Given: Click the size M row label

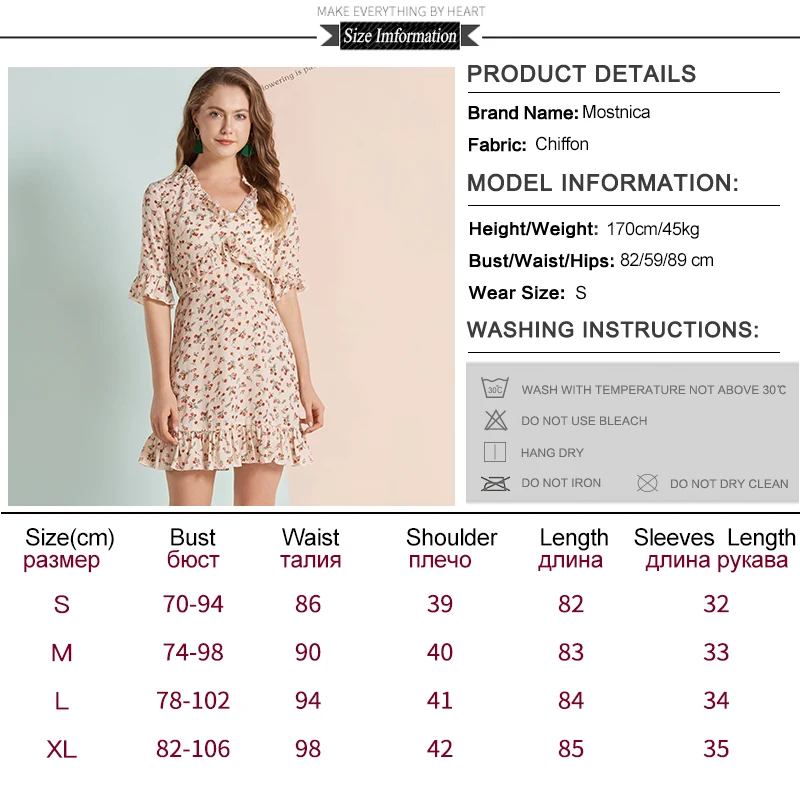Looking at the screenshot, I should point(62,653).
